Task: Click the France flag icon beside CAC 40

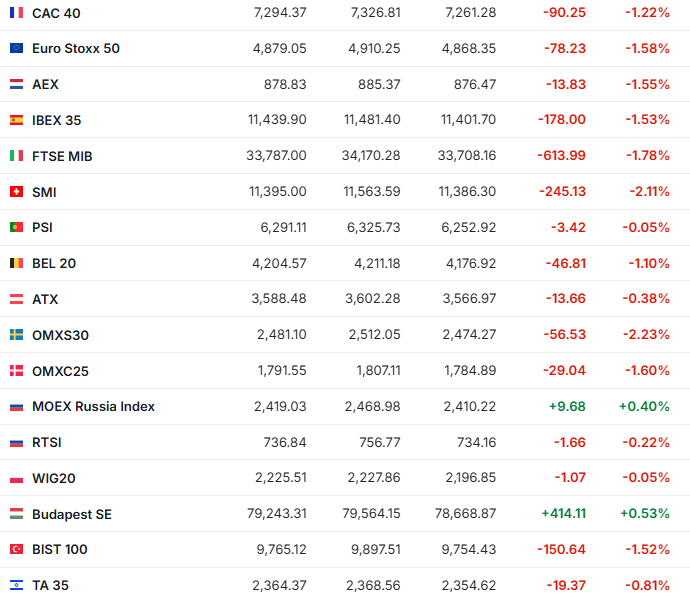Action: (x=16, y=13)
